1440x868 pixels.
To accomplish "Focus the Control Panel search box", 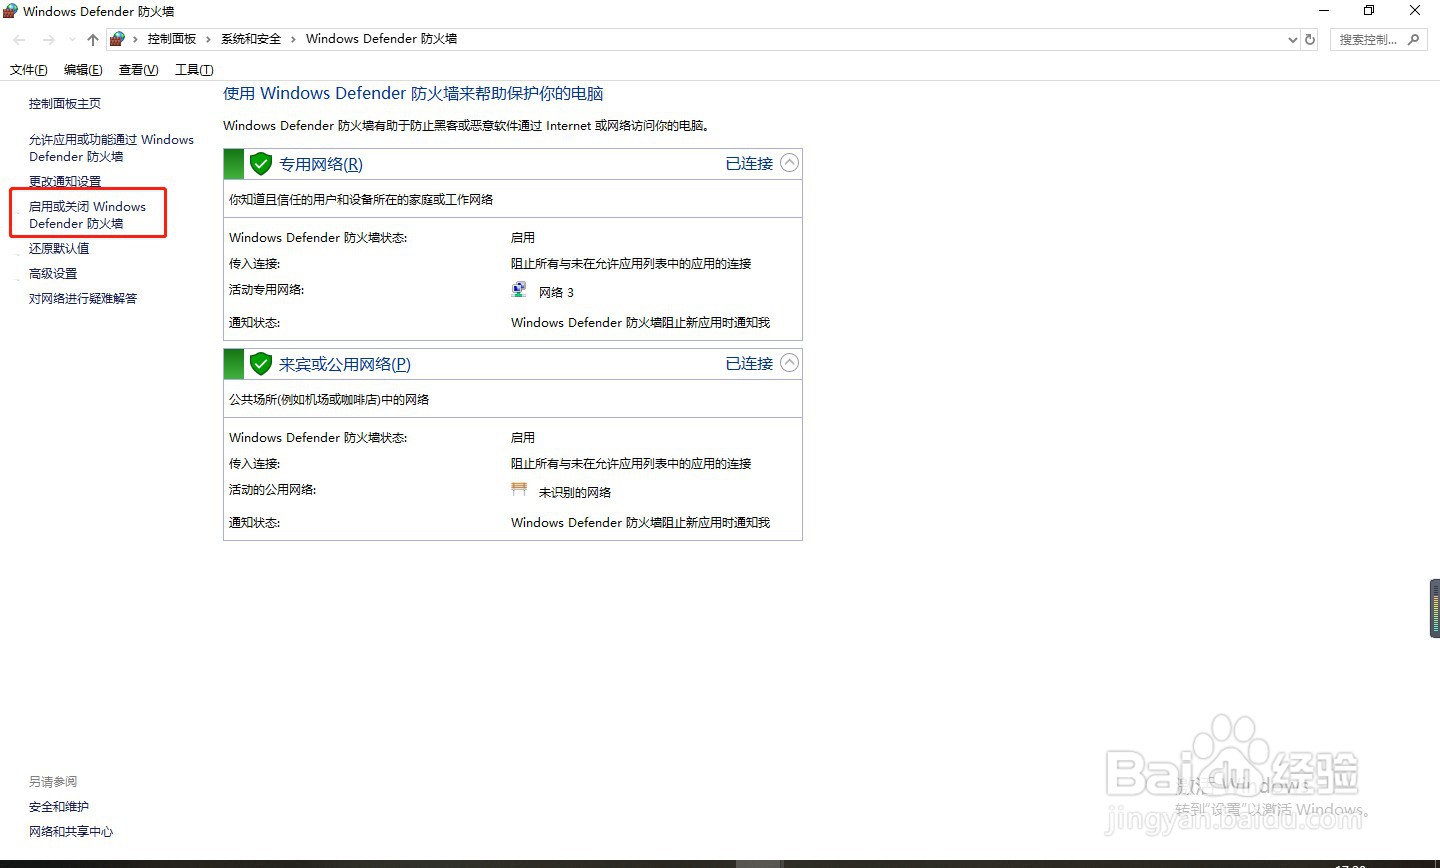I will (x=1378, y=40).
